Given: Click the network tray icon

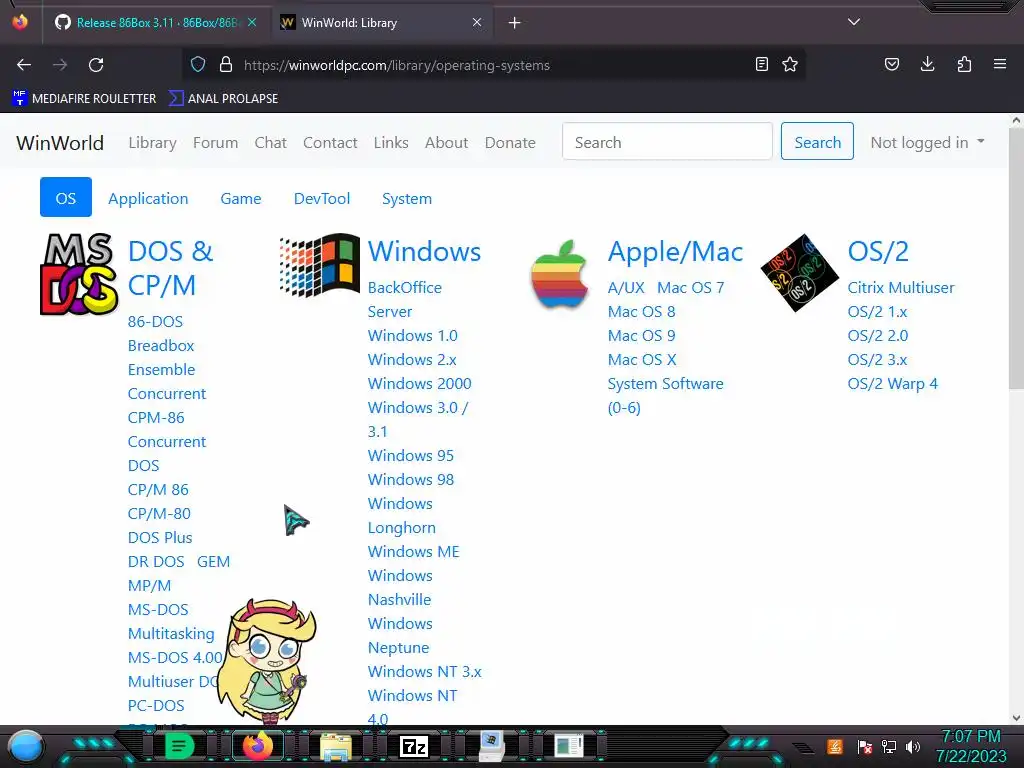Looking at the screenshot, I should (x=889, y=746).
